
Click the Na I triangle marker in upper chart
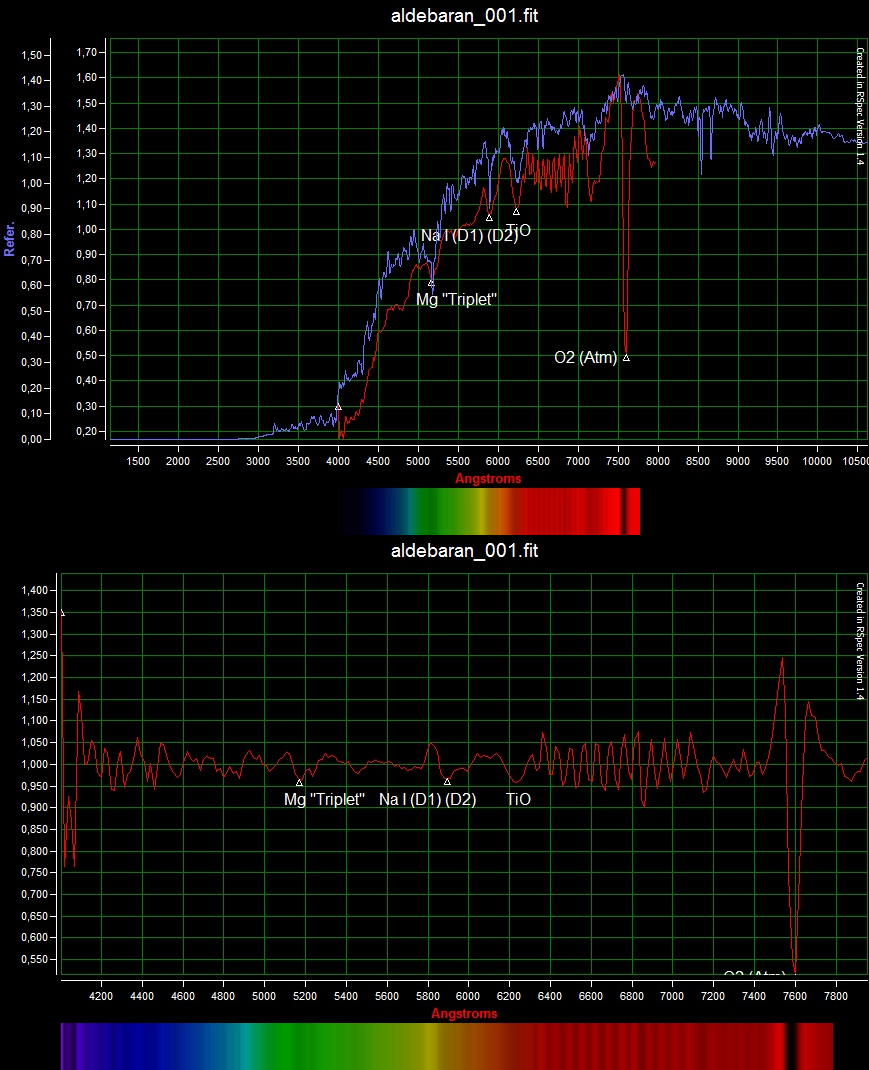(x=489, y=218)
